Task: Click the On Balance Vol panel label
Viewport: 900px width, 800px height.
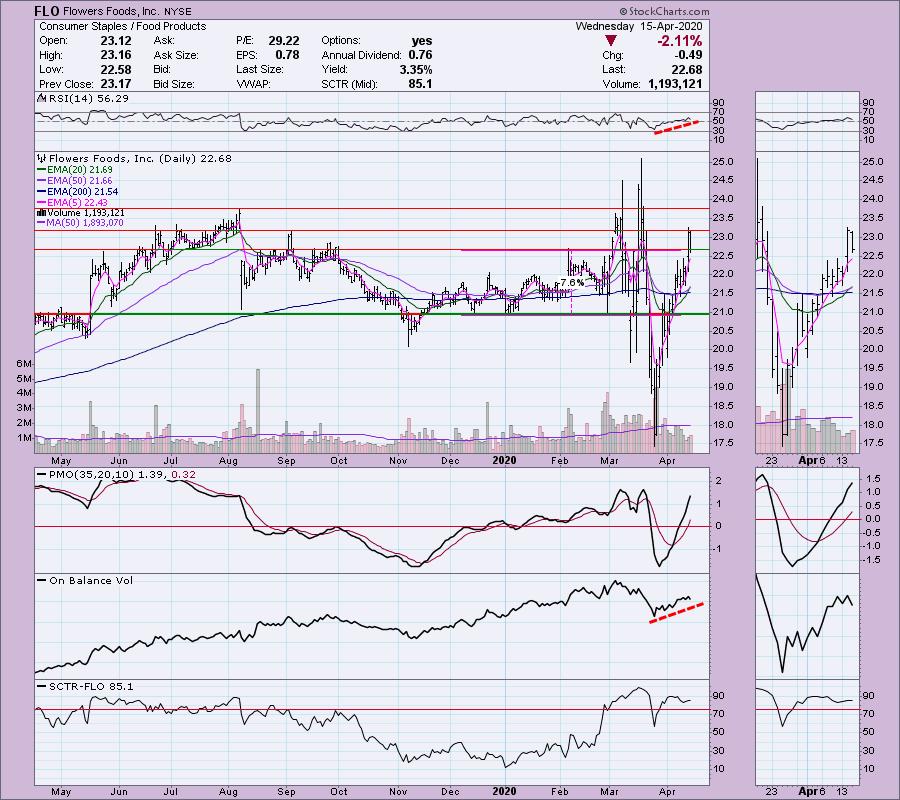Action: click(91, 580)
